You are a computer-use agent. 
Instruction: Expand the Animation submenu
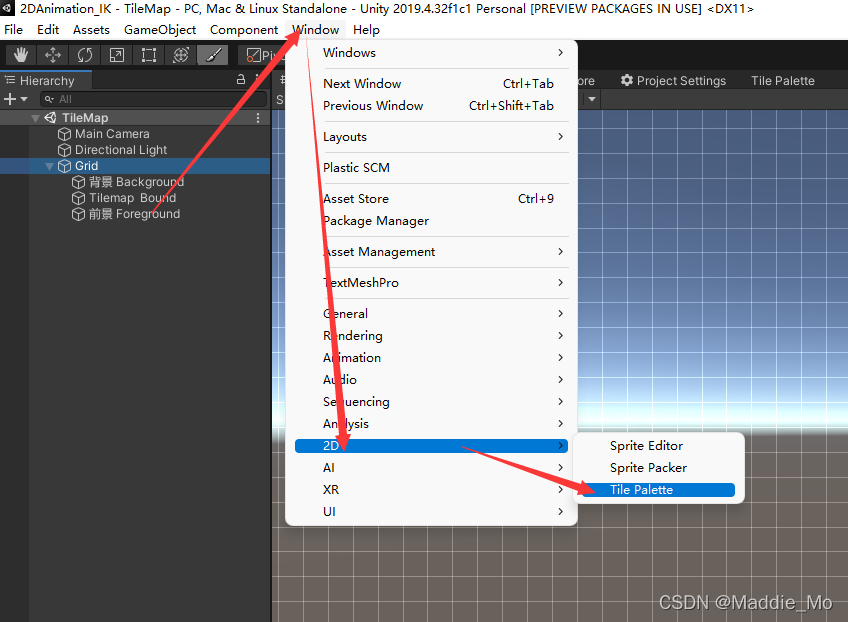432,358
